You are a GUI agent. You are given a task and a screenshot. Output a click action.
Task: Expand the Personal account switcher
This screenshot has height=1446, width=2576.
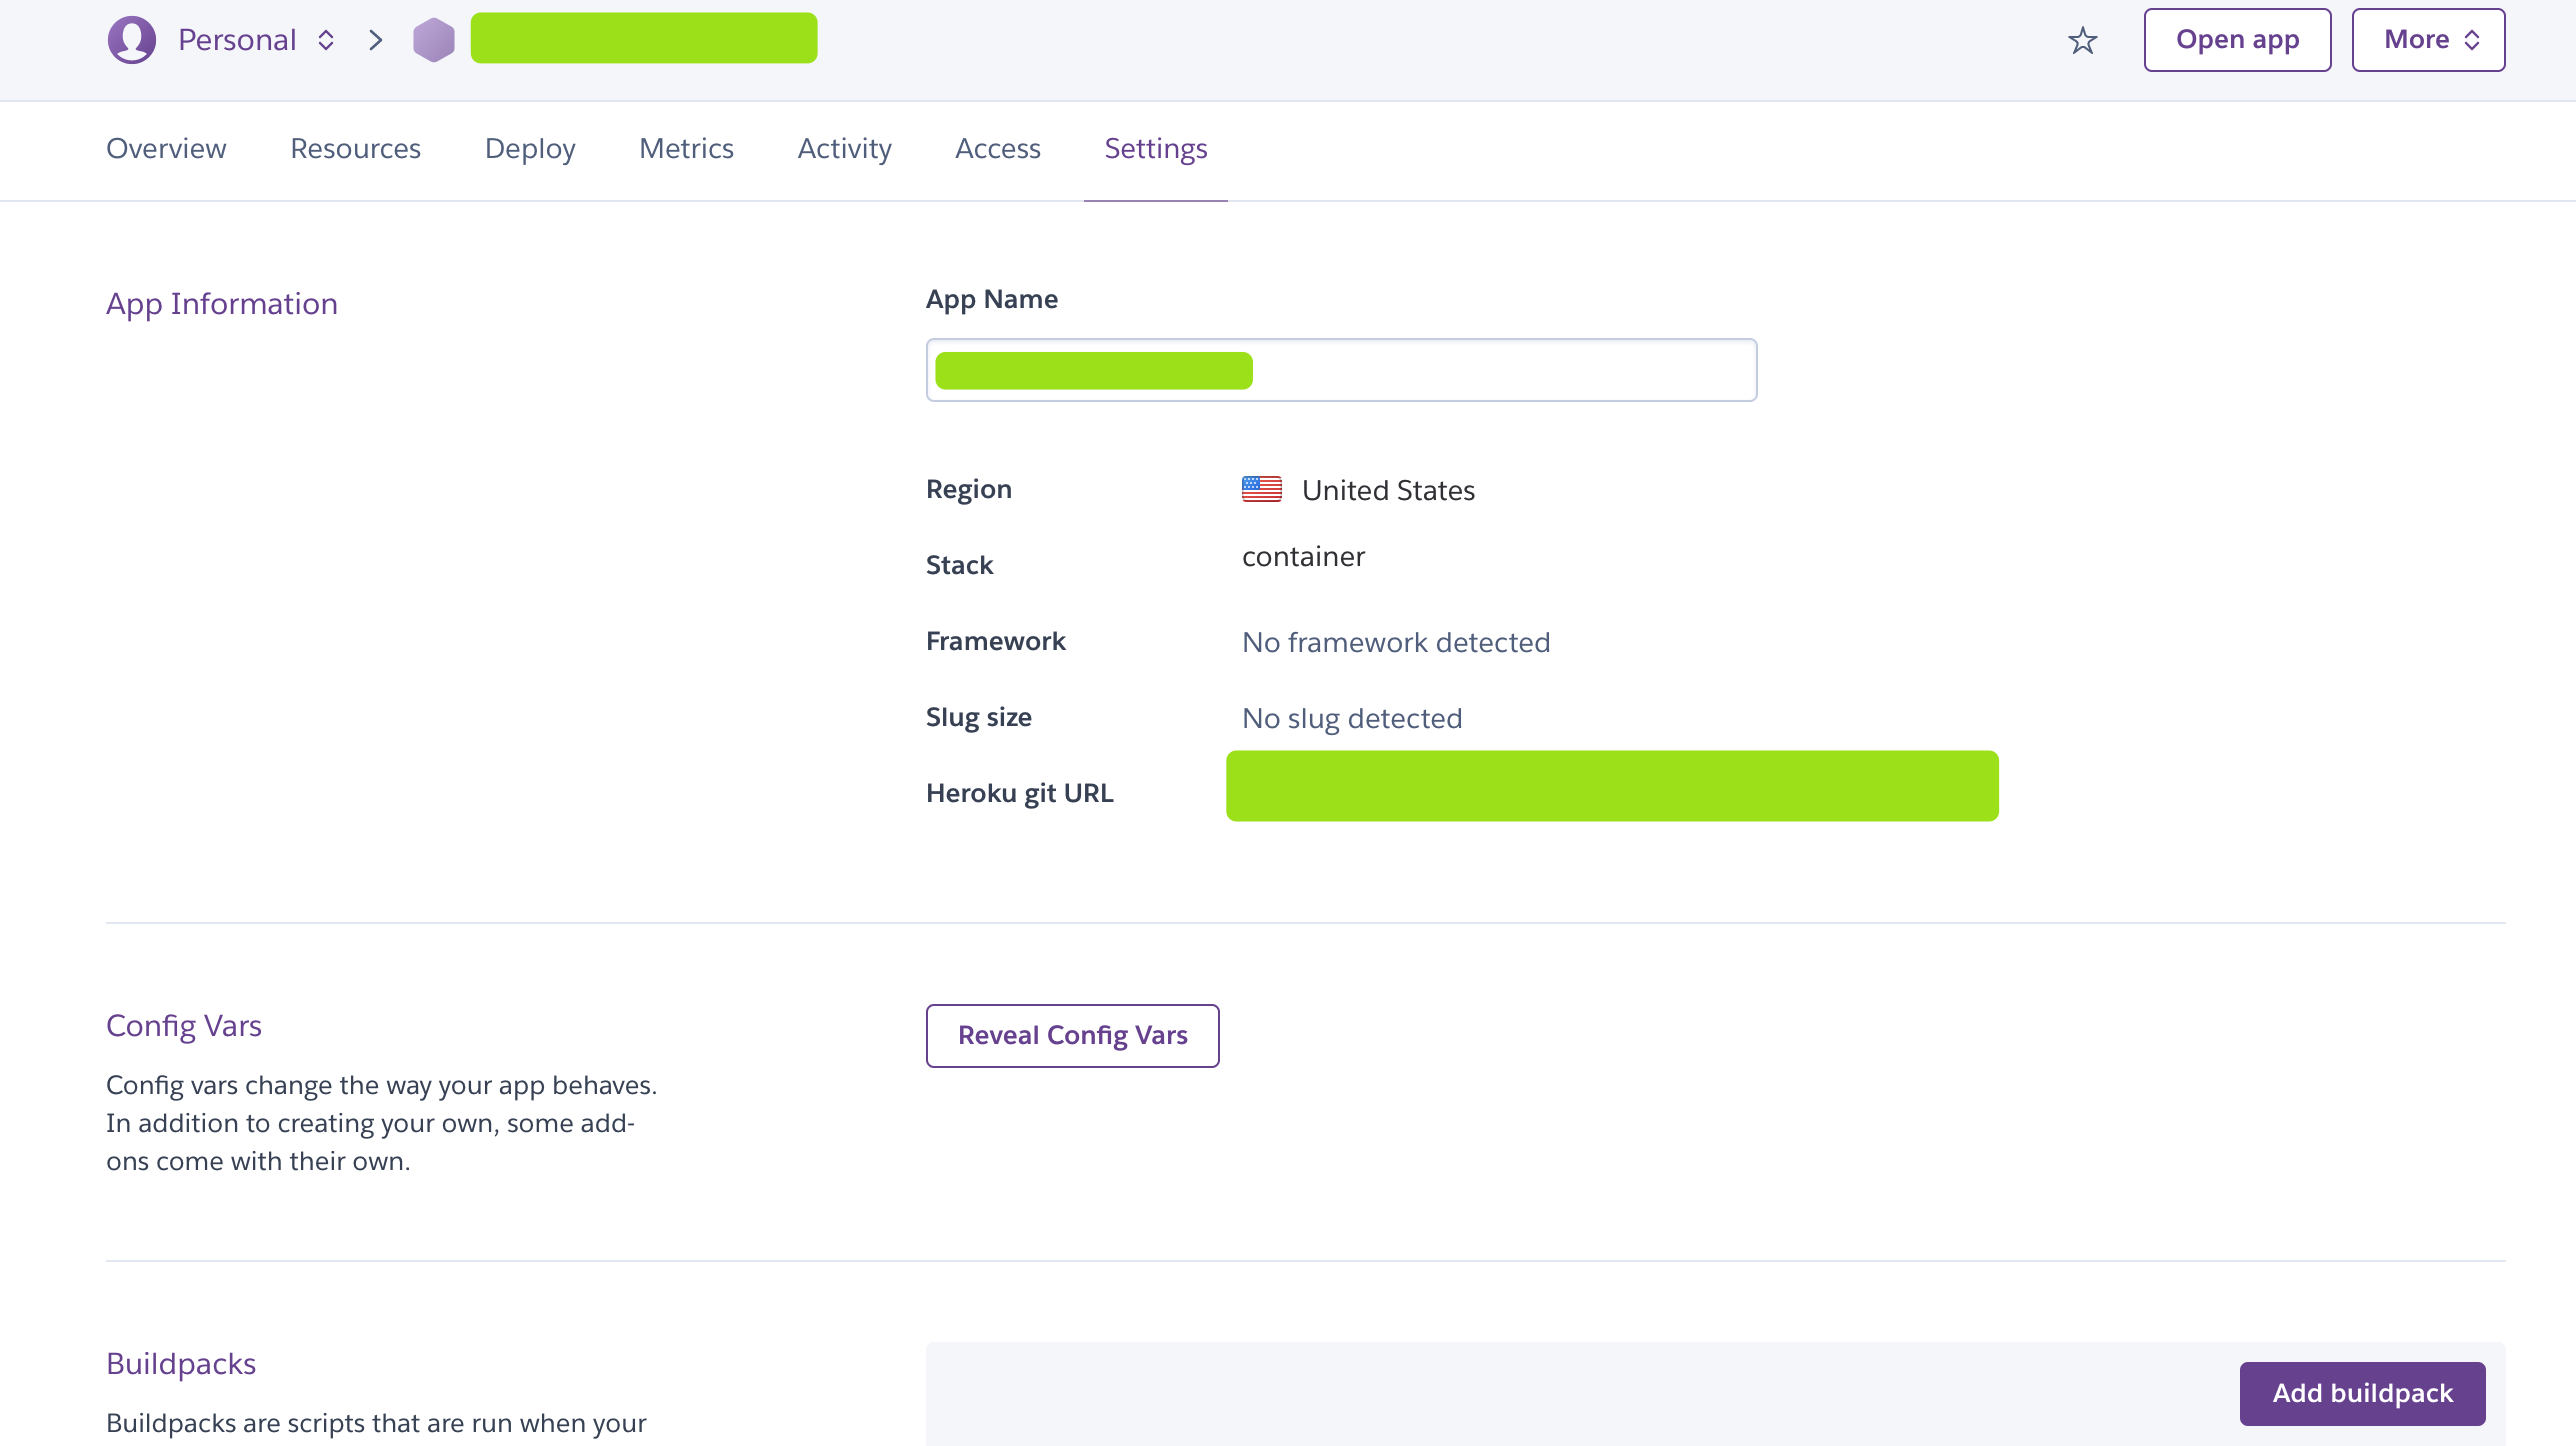click(326, 40)
